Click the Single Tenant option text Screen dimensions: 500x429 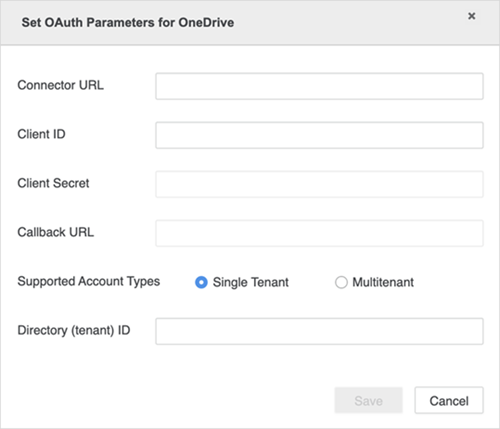251,282
